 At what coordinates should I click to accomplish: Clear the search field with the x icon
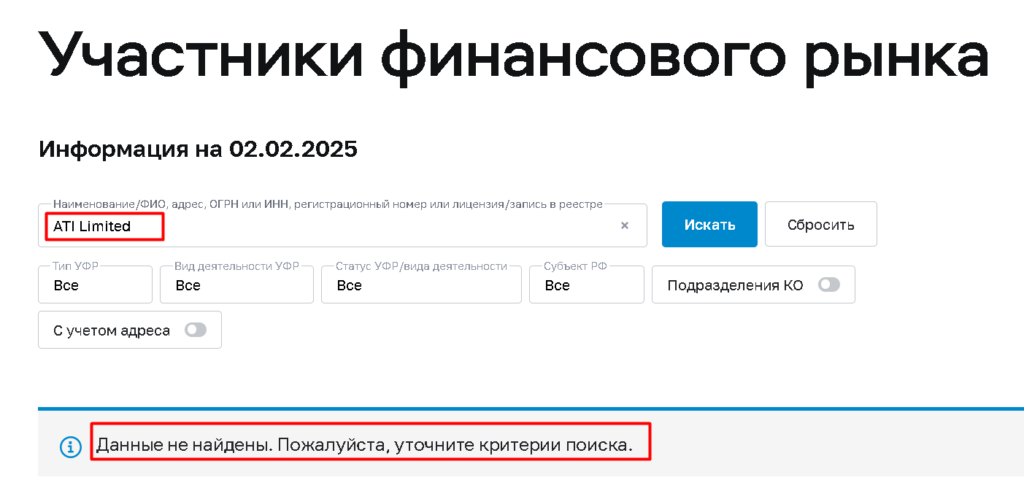tap(624, 225)
